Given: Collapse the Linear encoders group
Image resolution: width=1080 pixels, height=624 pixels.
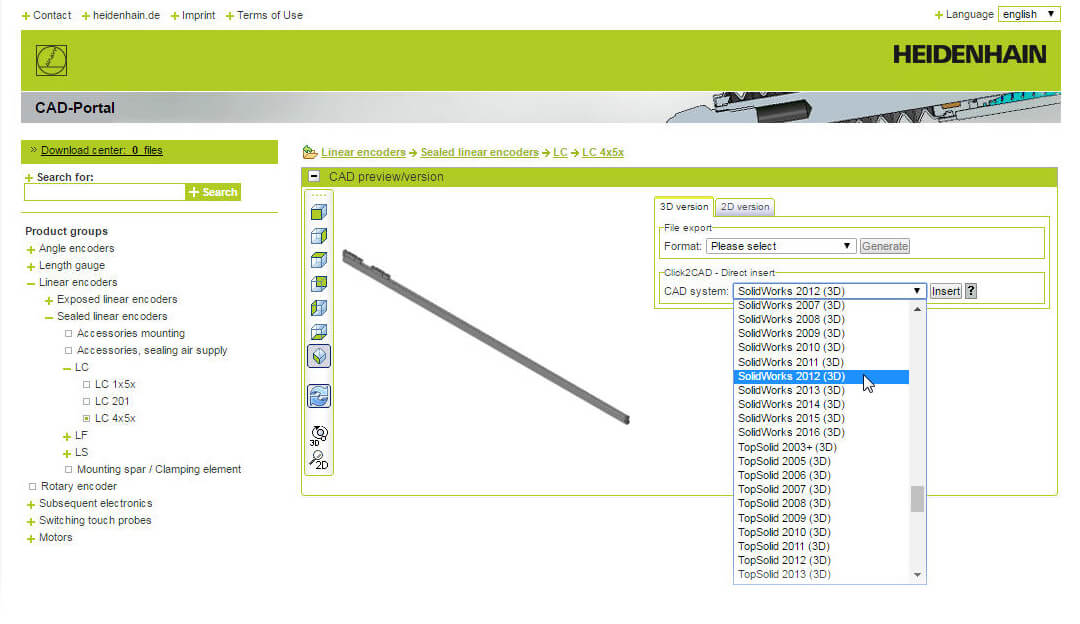Looking at the screenshot, I should coord(30,283).
